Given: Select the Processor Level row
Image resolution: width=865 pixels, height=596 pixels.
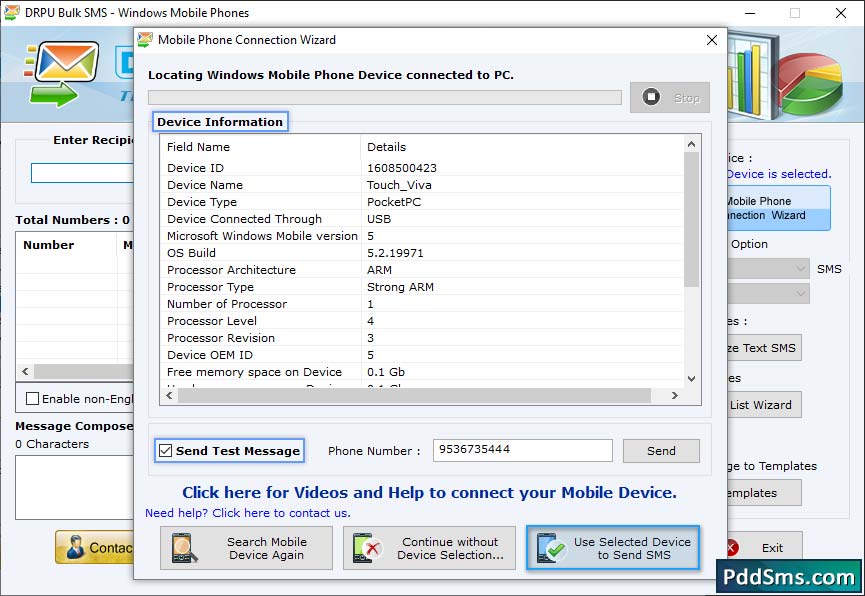Looking at the screenshot, I should 422,321.
